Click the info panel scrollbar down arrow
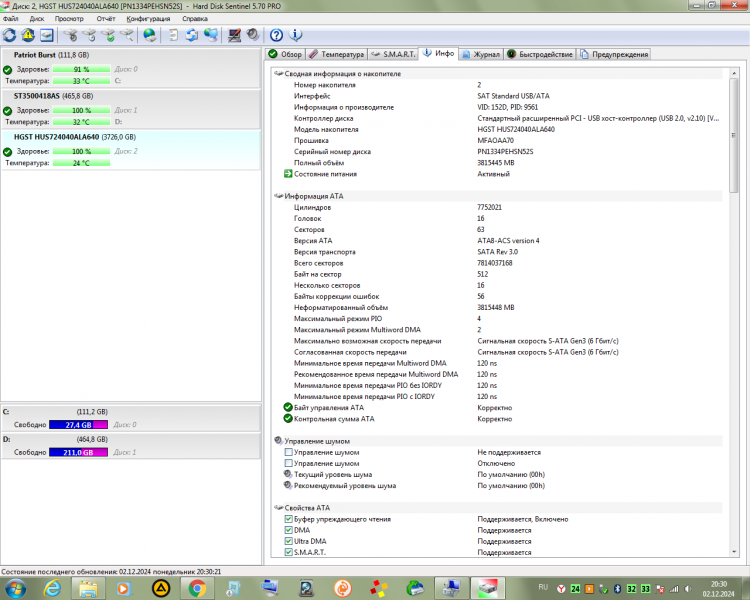 pos(734,552)
